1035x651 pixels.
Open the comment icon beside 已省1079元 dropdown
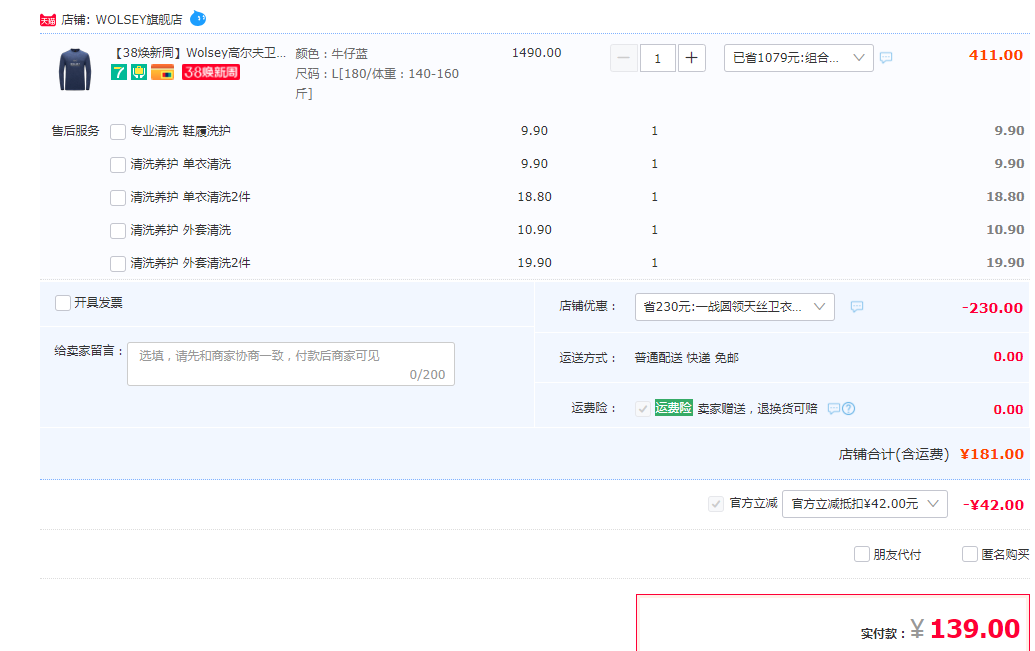click(x=886, y=57)
